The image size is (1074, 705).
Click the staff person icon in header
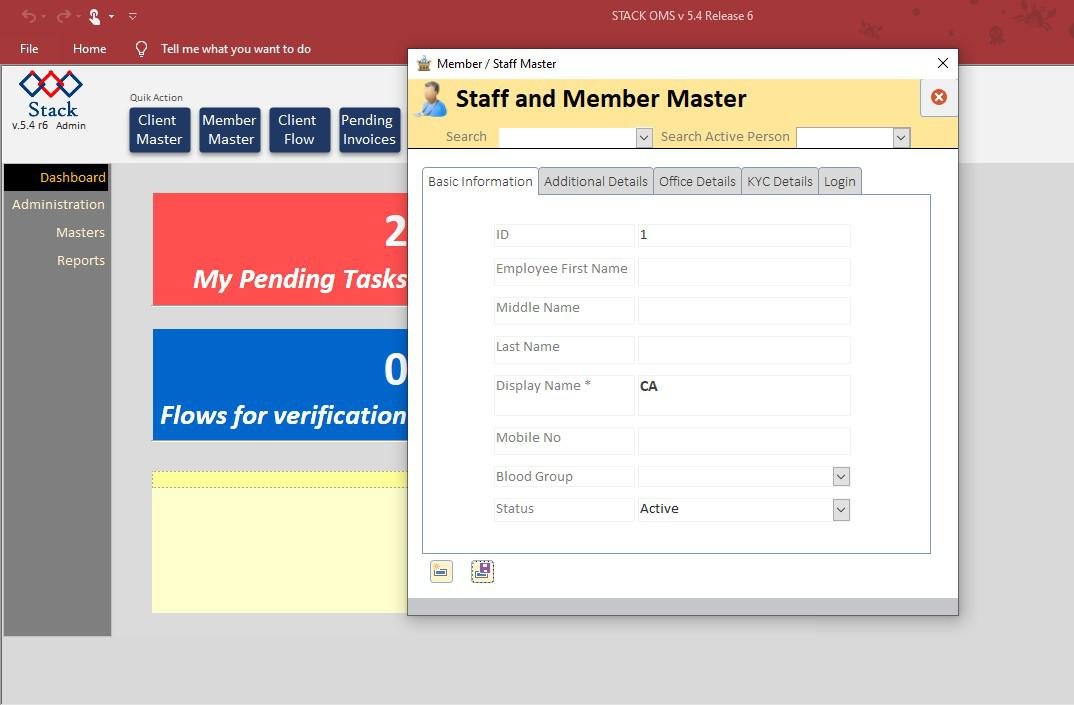[432, 99]
